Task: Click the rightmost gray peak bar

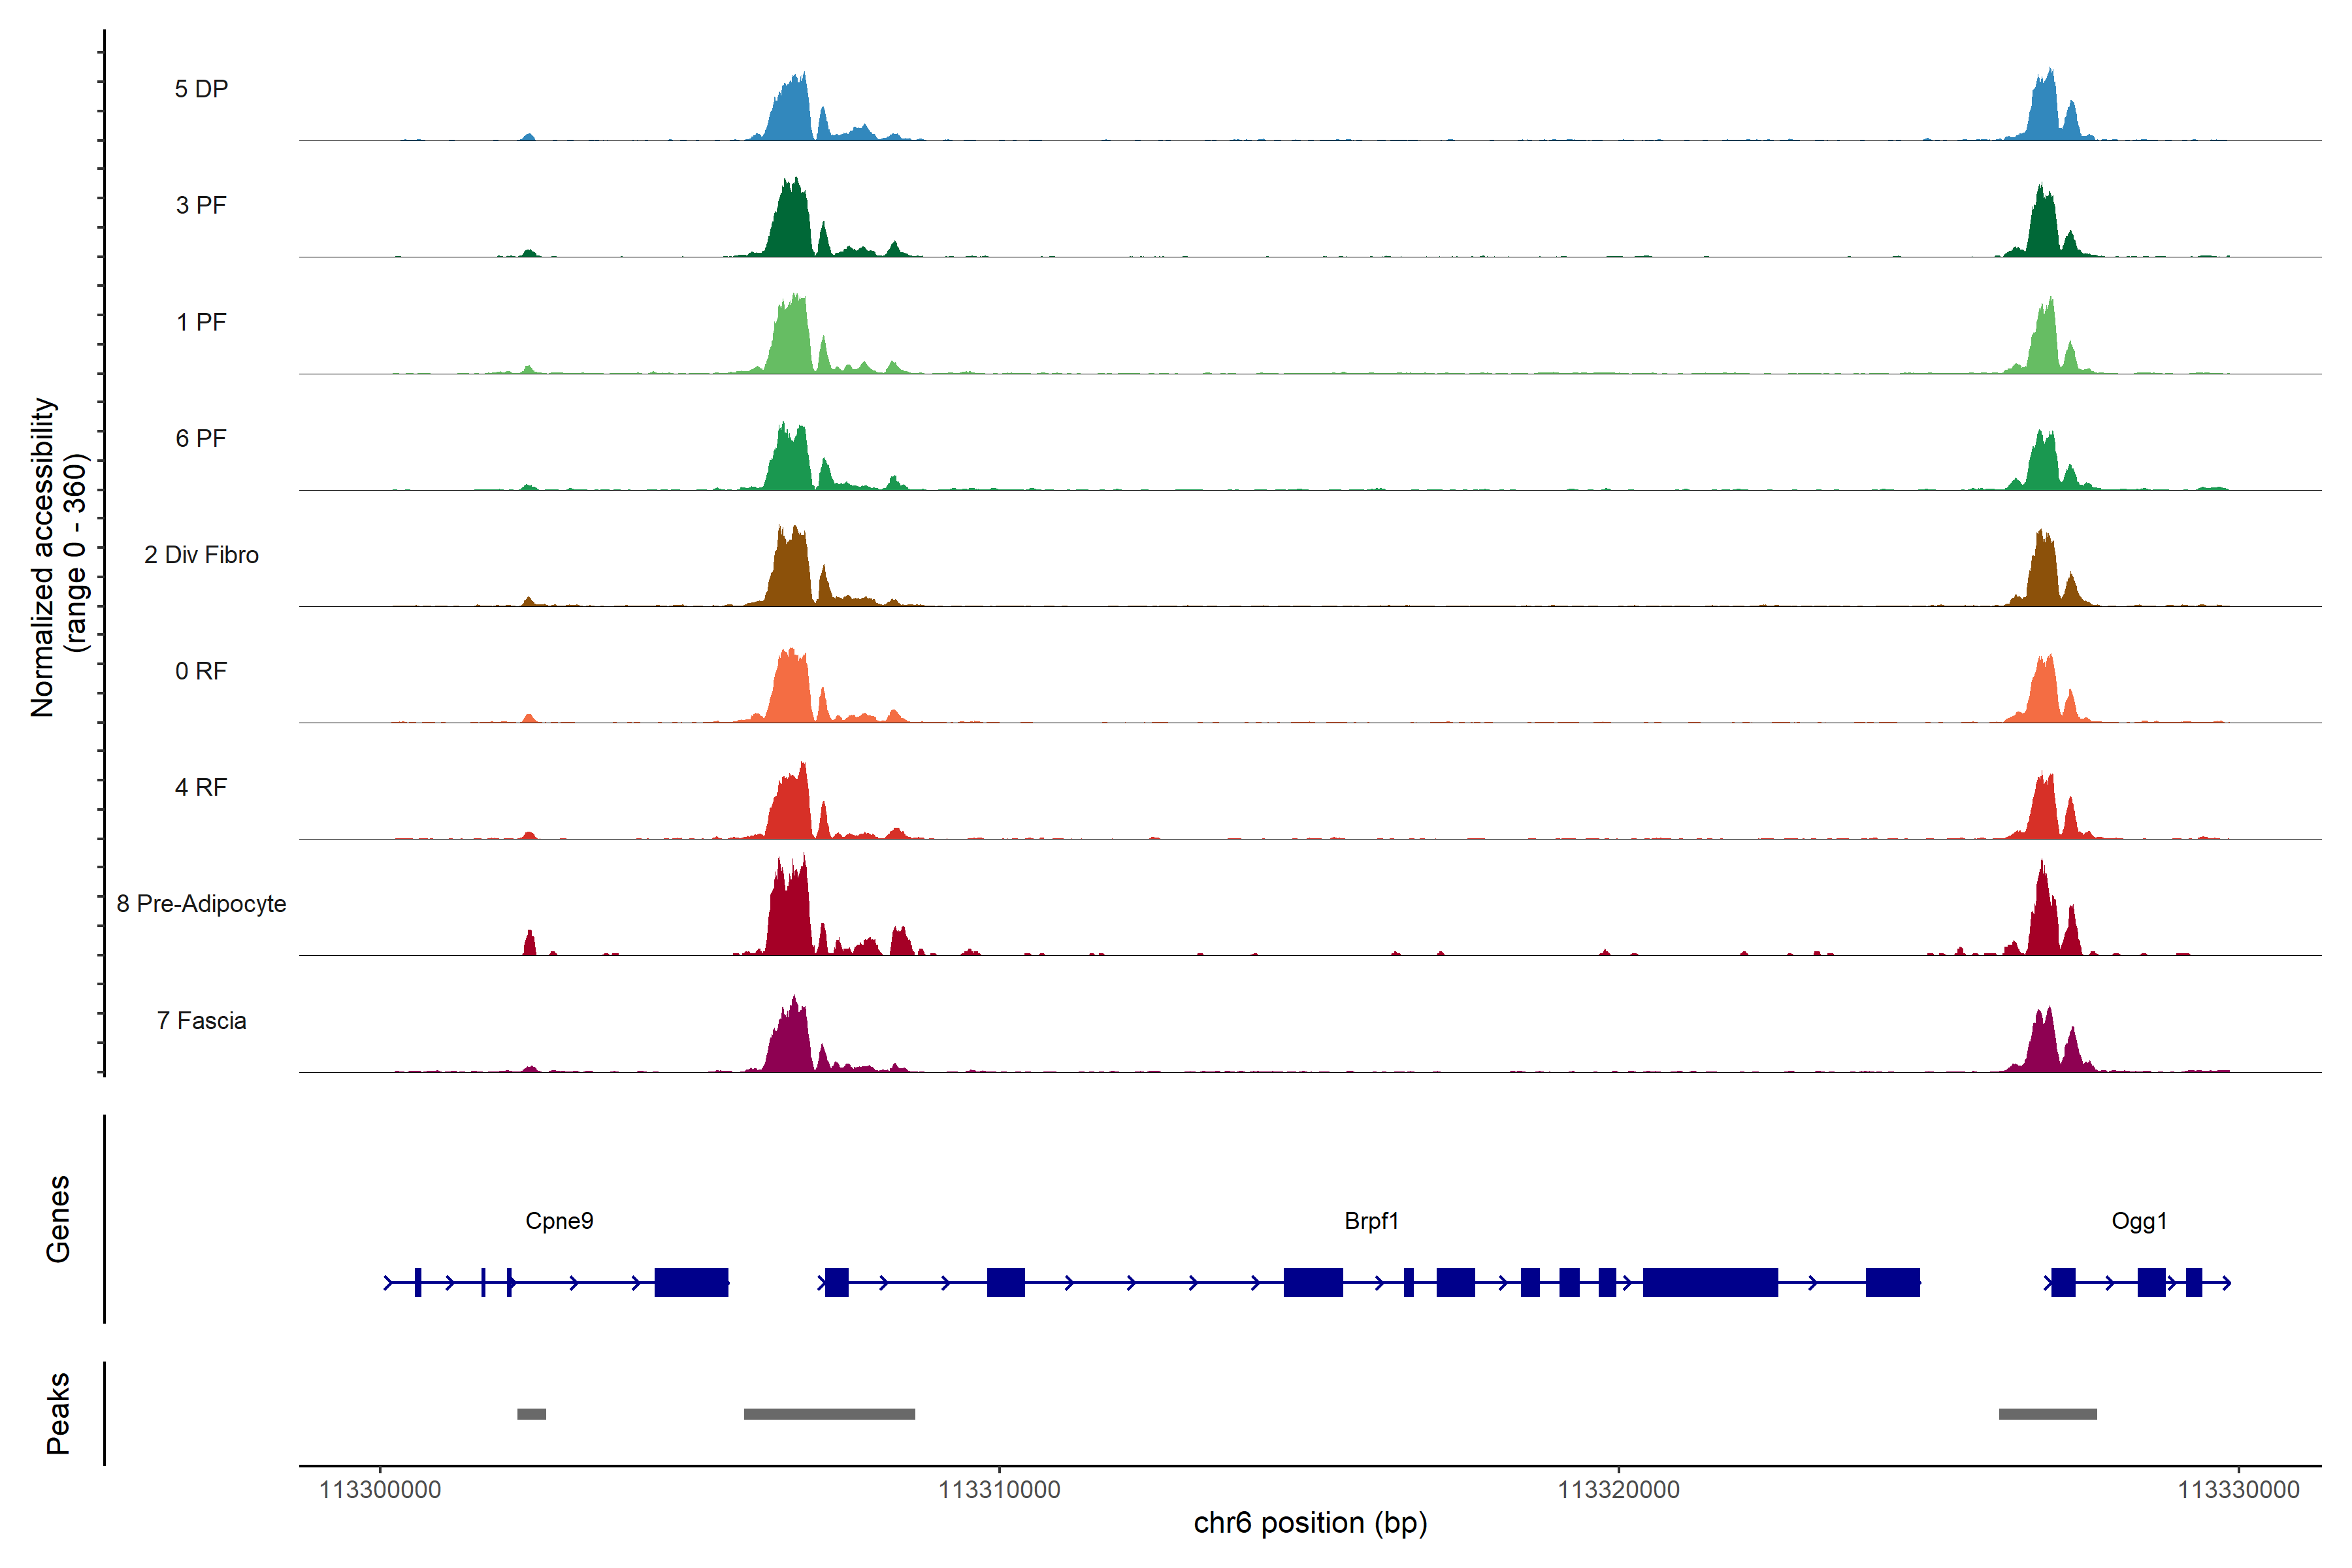Action: [2047, 1414]
